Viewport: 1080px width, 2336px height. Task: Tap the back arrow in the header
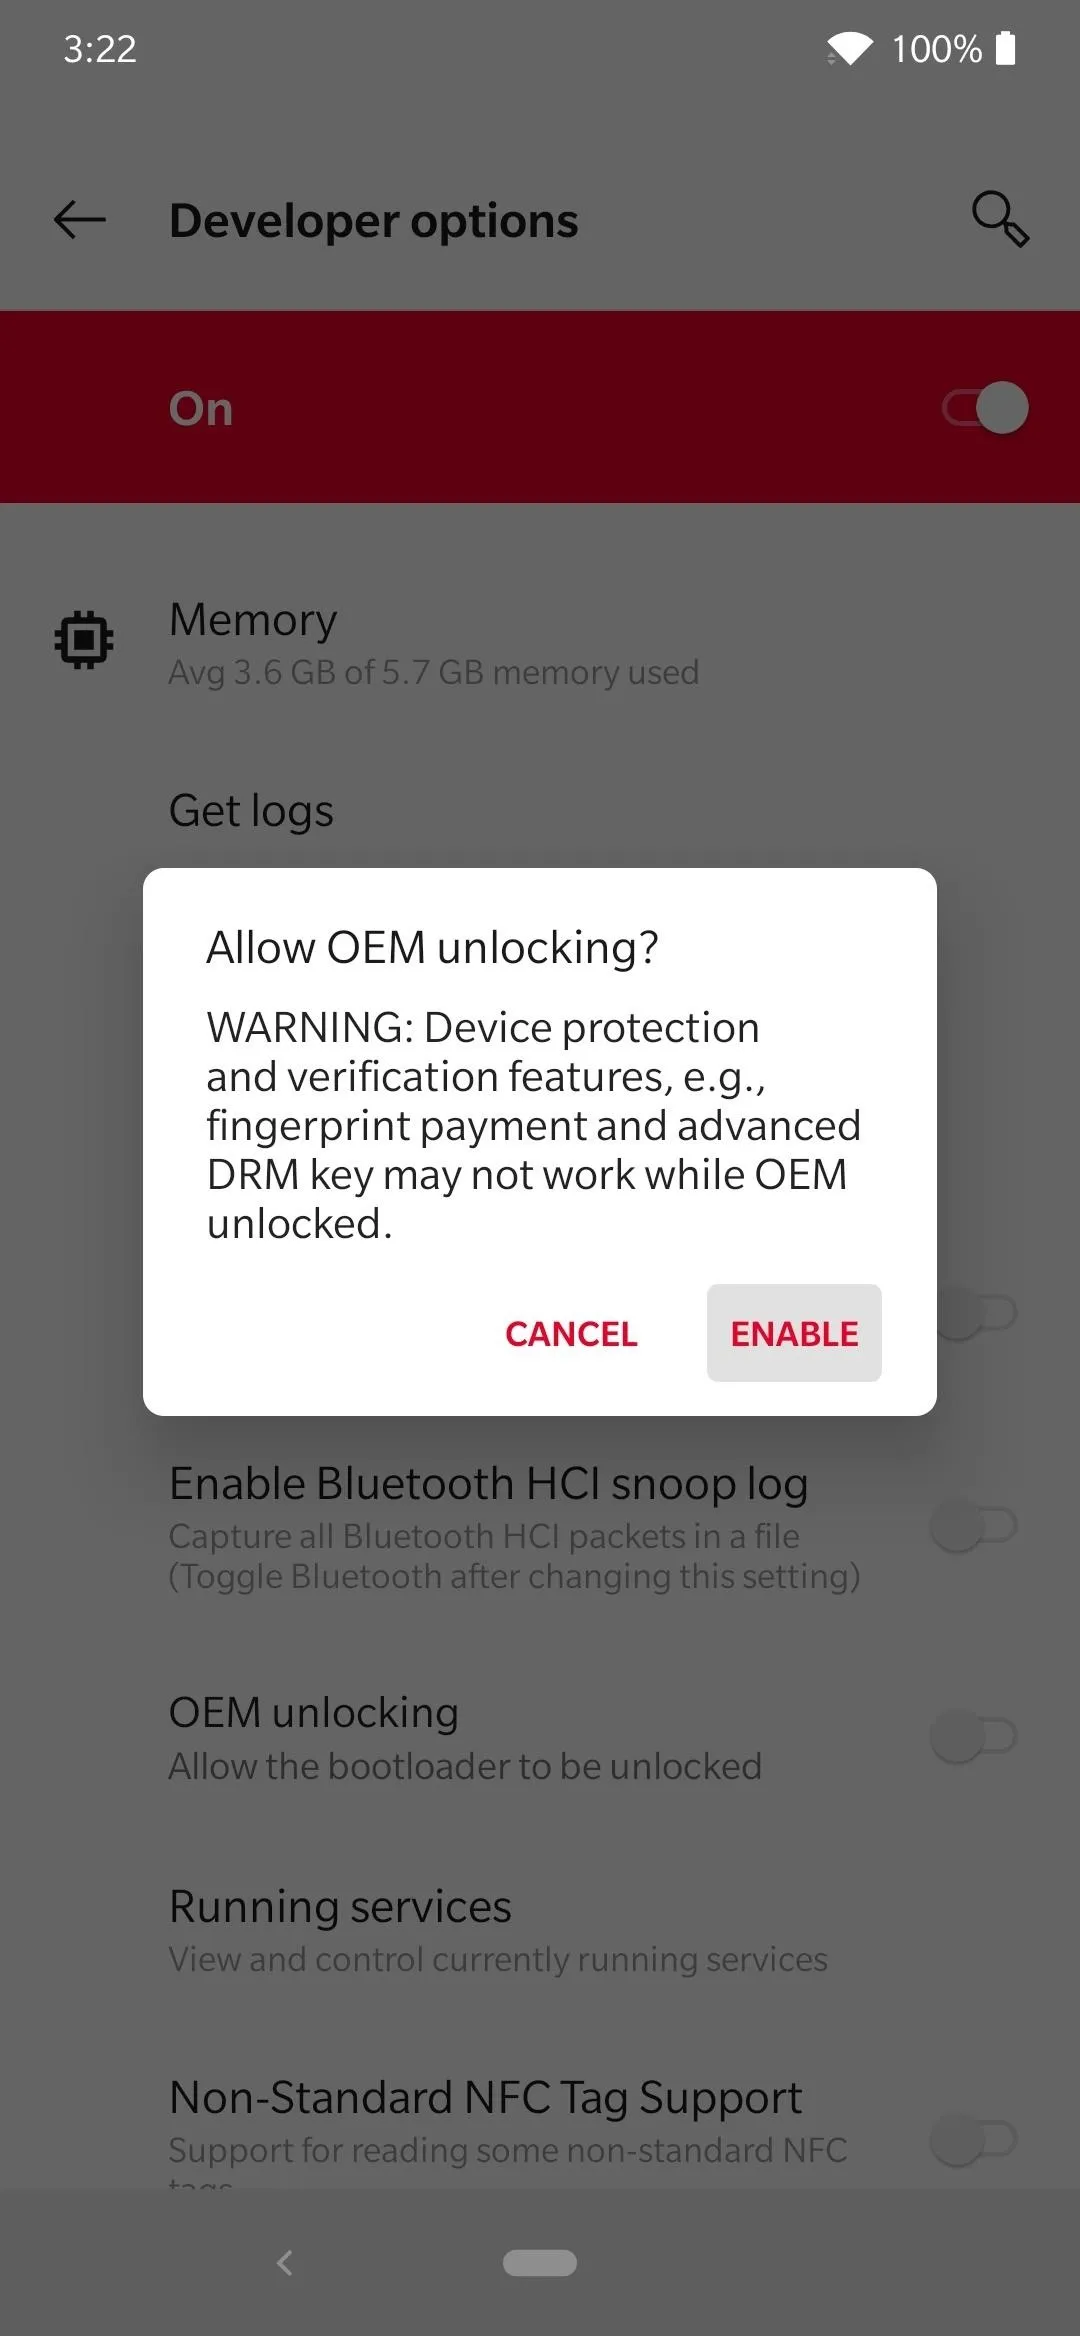click(x=80, y=220)
